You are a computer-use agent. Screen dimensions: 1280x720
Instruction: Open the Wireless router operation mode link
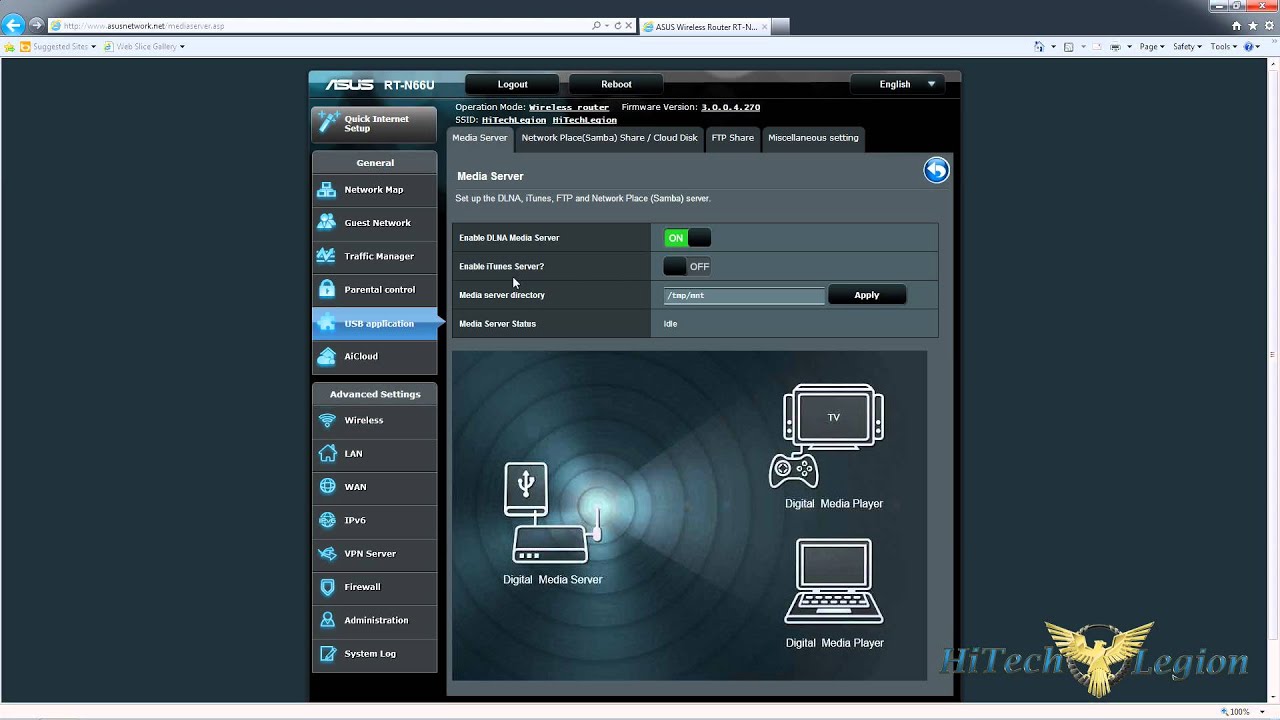click(x=569, y=107)
